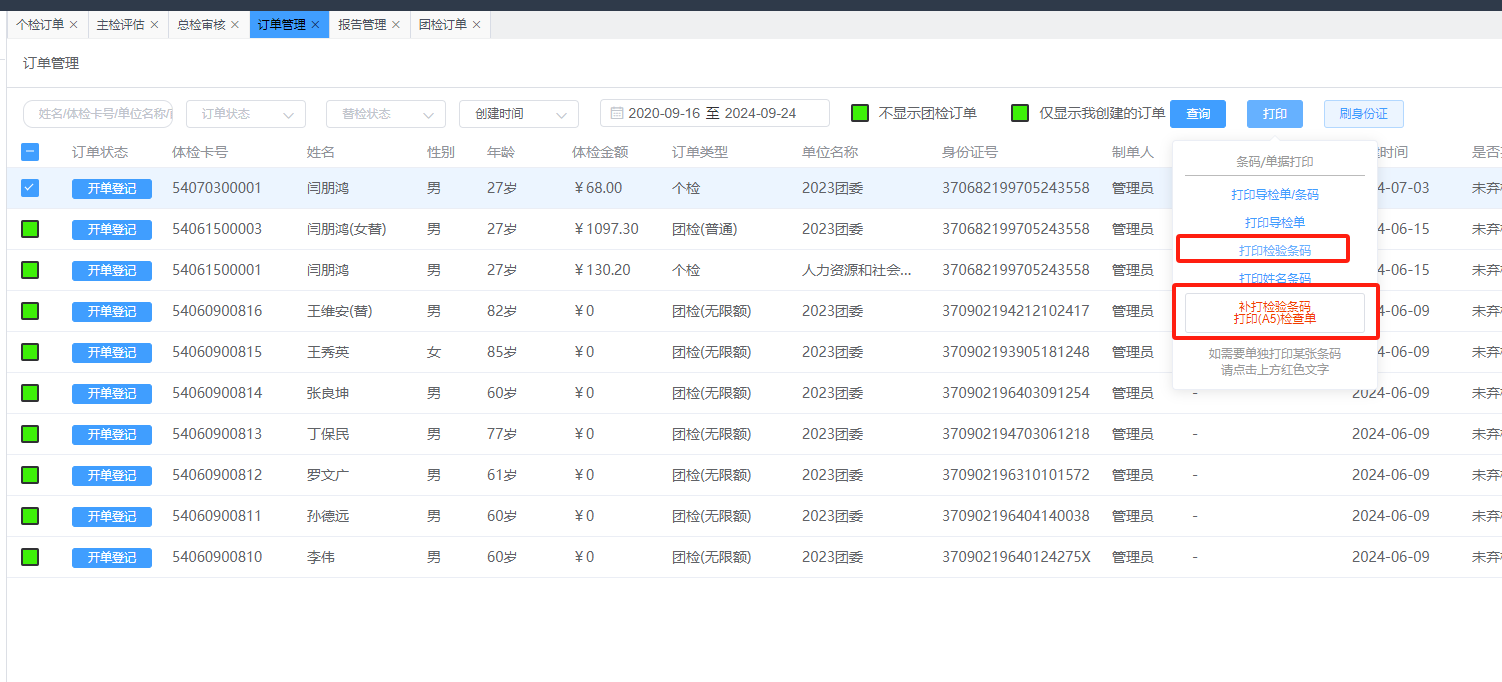Open the 团检订单 tab
This screenshot has height=682, width=1502.
tap(443, 25)
